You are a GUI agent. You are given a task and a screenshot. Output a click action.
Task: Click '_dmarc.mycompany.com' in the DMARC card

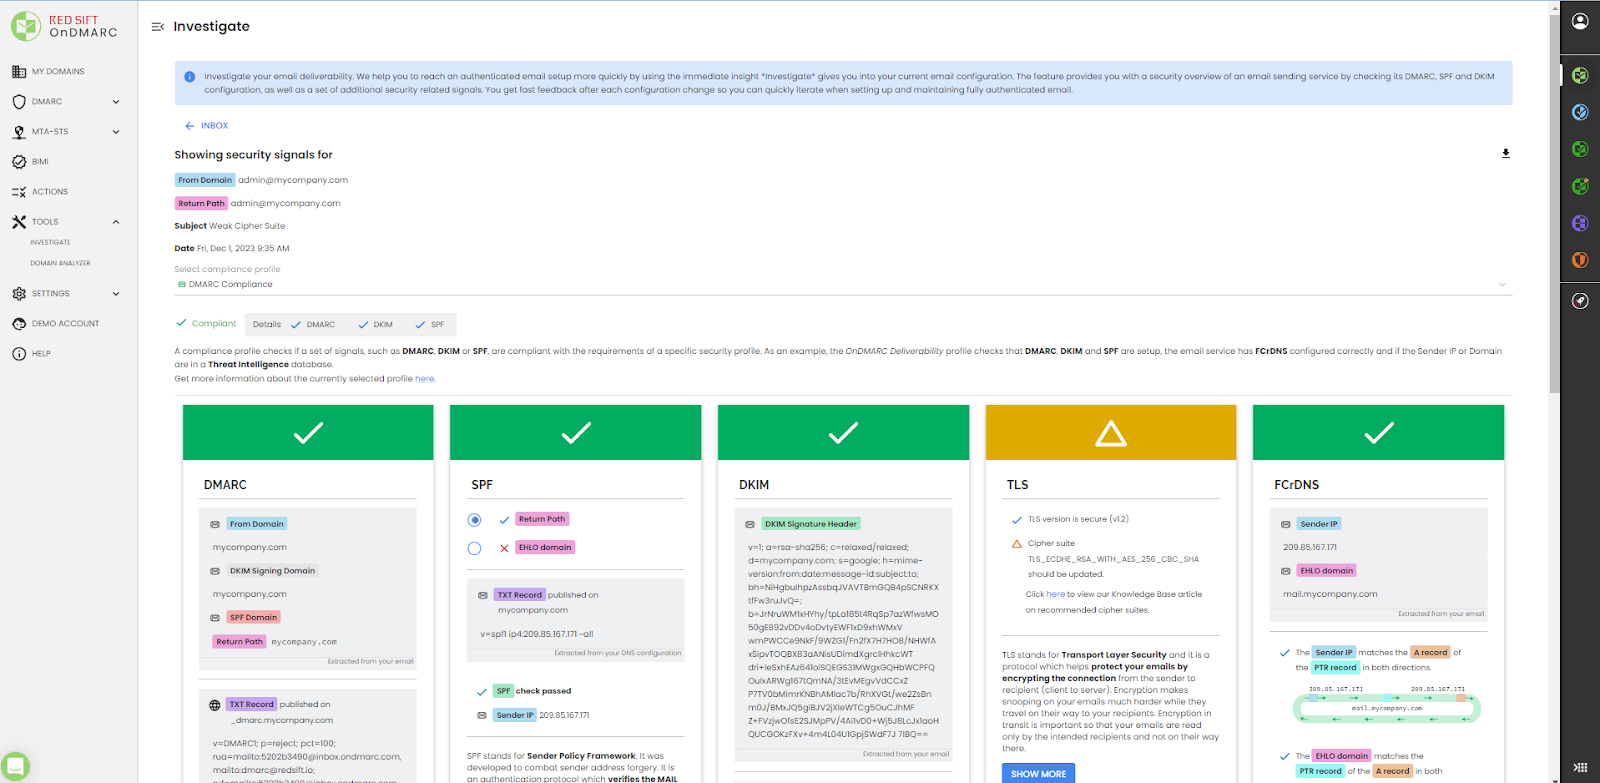(x=282, y=721)
